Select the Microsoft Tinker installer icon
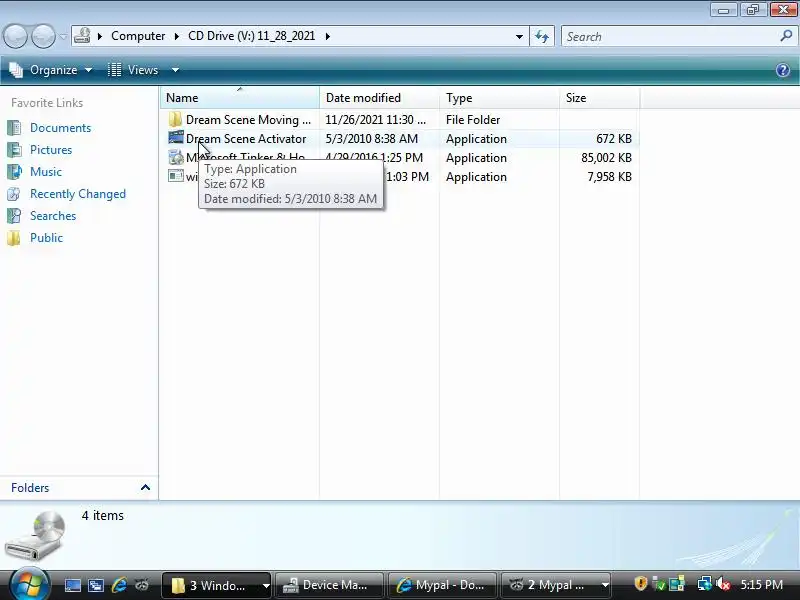The width and height of the screenshot is (800, 600). [x=176, y=157]
